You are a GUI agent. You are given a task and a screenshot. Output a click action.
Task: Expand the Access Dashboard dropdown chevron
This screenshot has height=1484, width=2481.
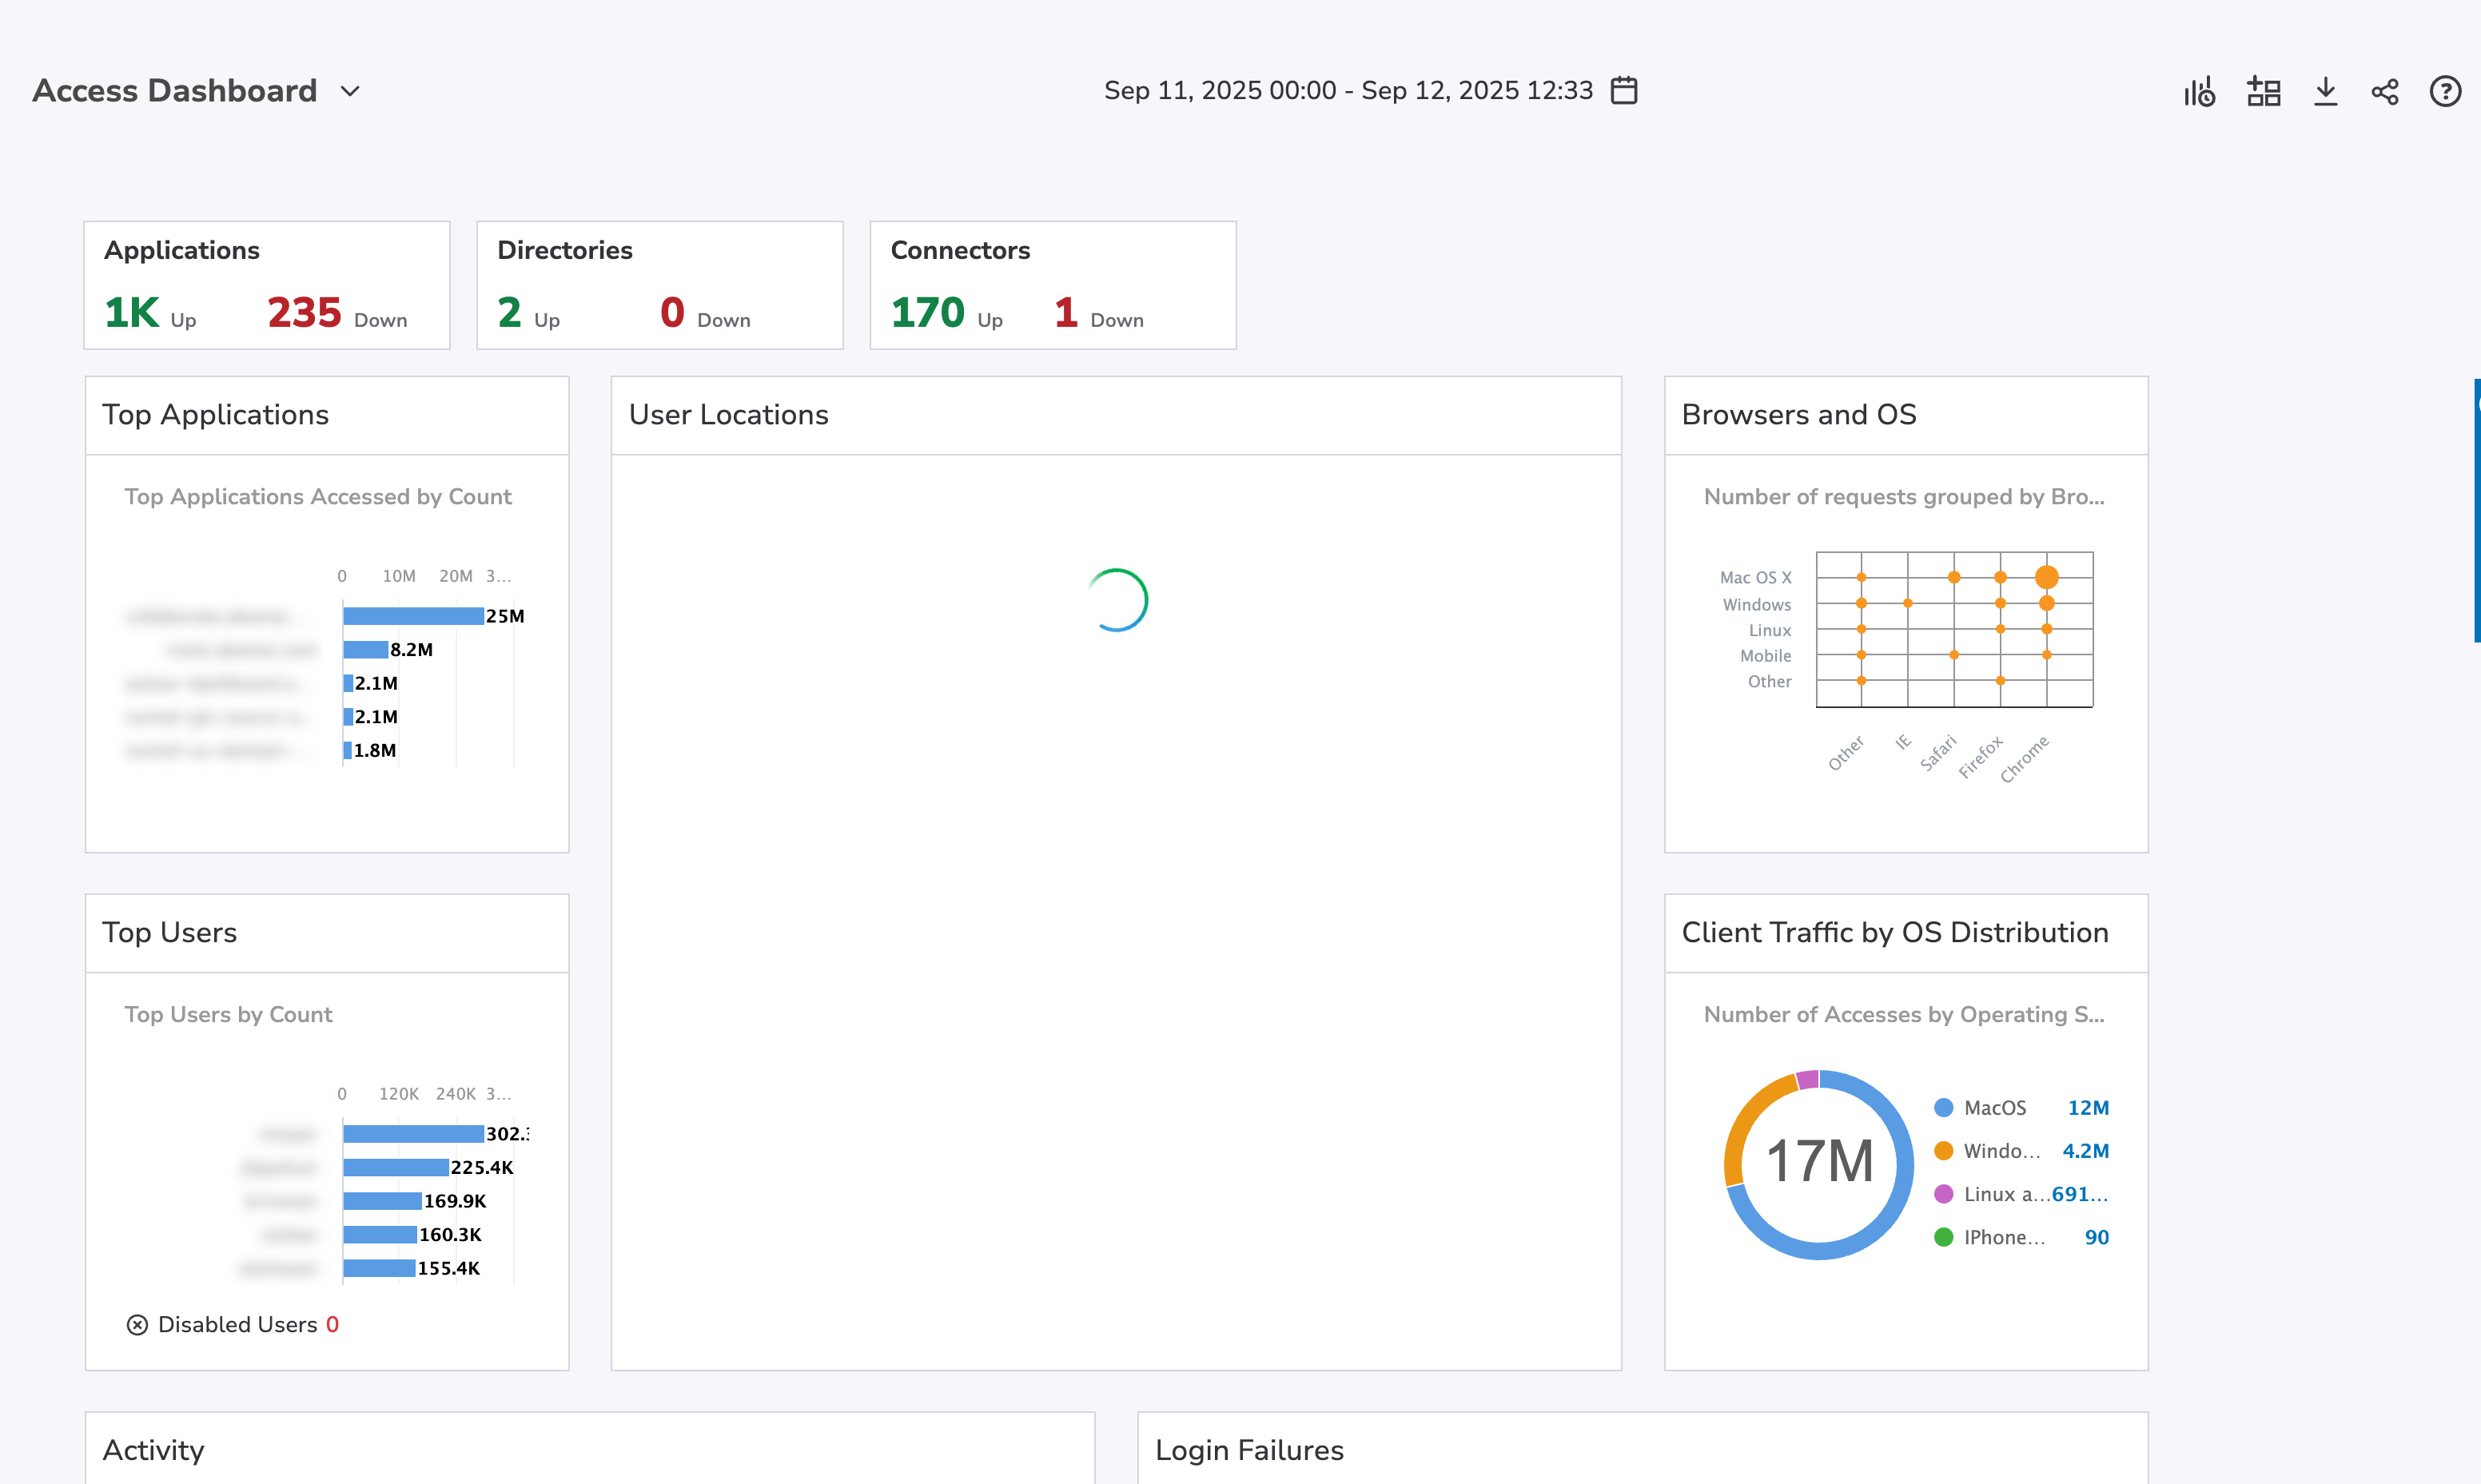[x=350, y=91]
